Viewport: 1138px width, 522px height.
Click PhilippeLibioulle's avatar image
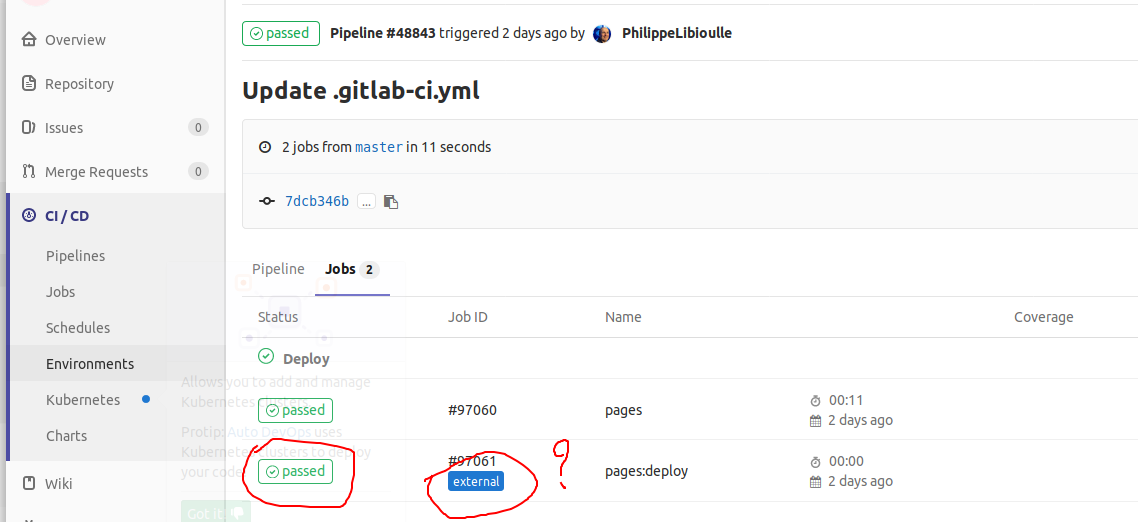[x=602, y=34]
